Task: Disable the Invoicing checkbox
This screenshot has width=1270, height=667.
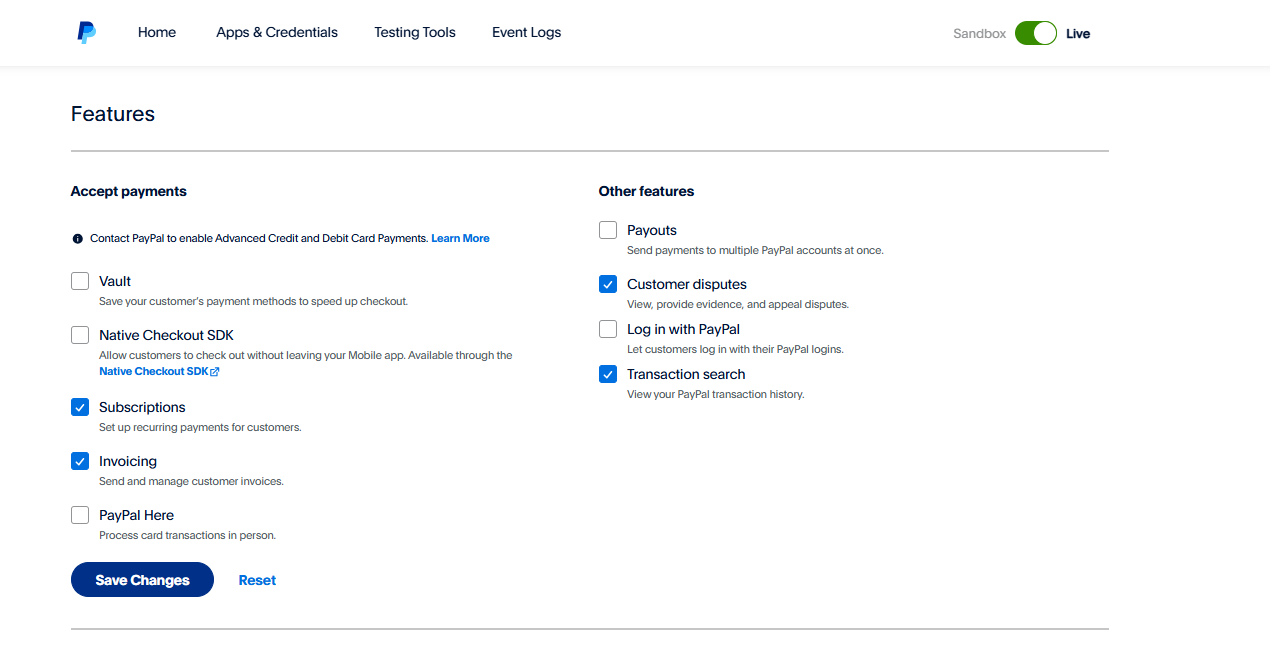Action: 80,461
